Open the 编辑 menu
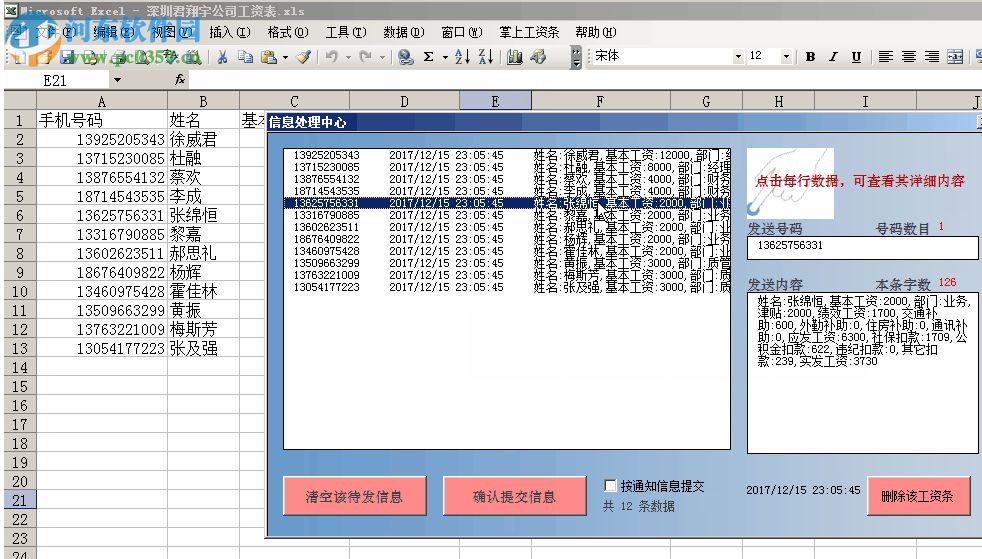 (114, 32)
